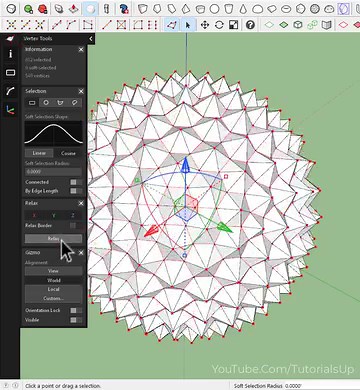Screen dimensions: 360x390
Task: Click the red square with diagonals icon
Action: click(x=121, y=25)
